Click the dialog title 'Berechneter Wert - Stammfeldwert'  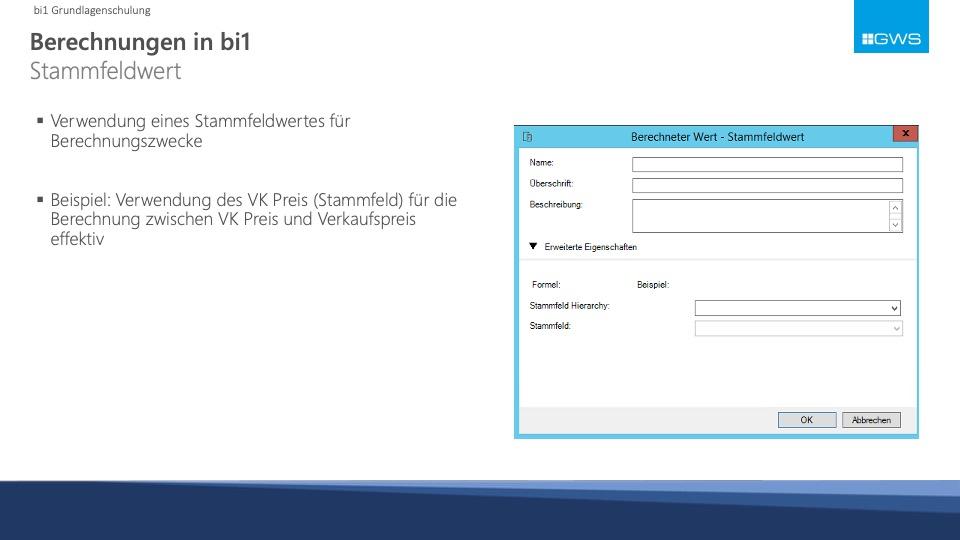pyautogui.click(x=718, y=137)
